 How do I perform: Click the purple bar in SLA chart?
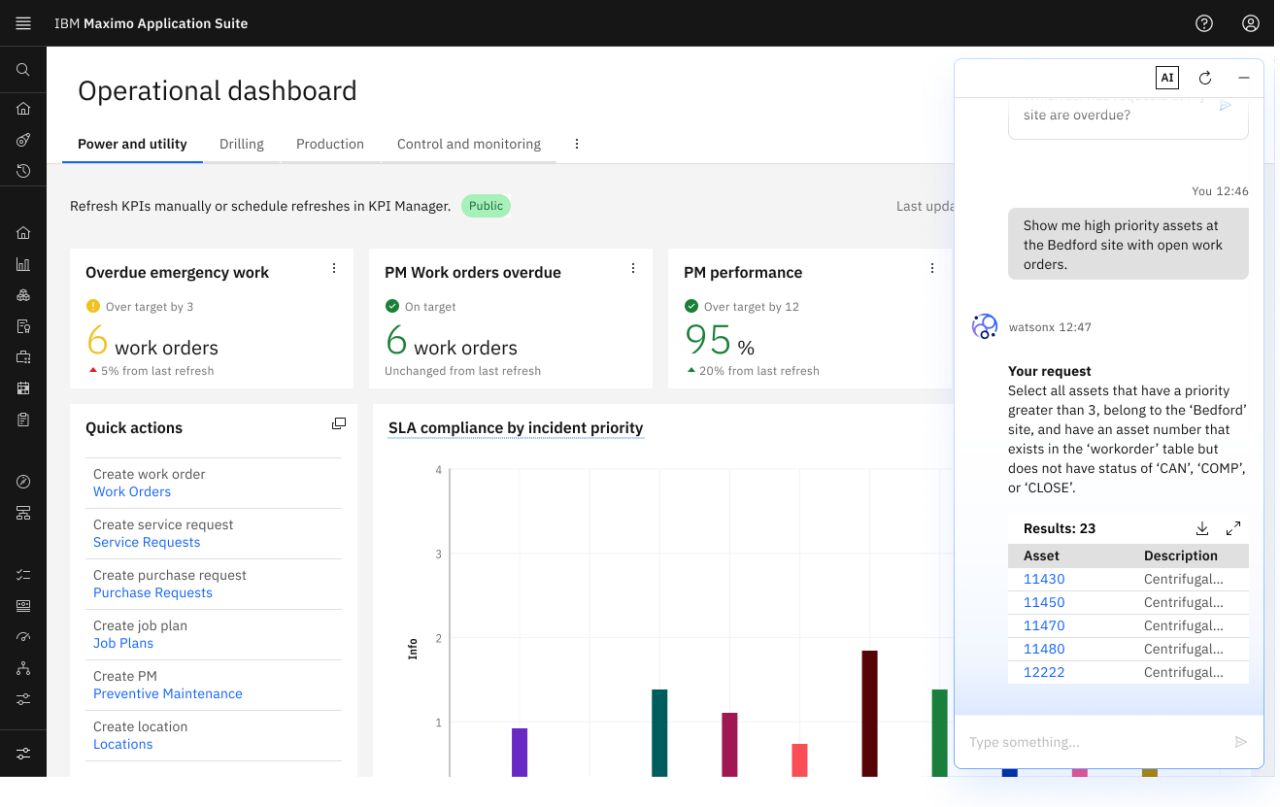pos(519,752)
